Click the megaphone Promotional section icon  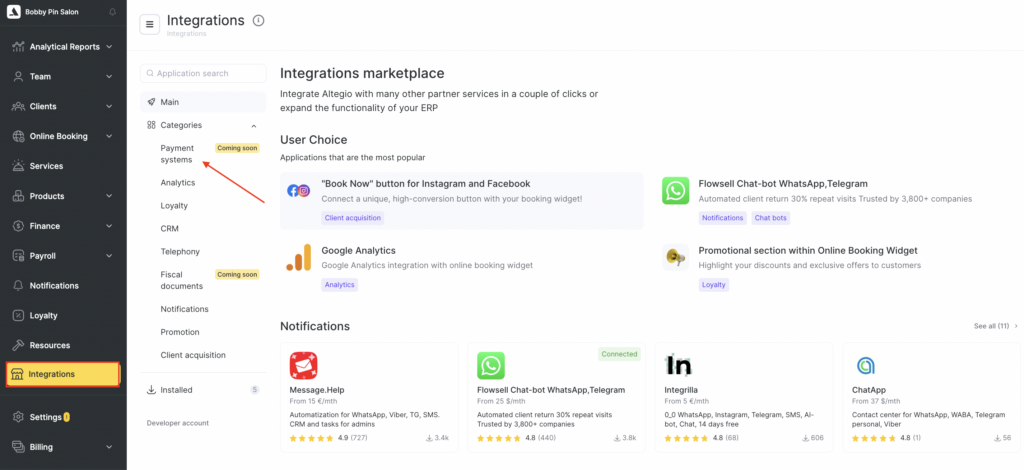(676, 258)
